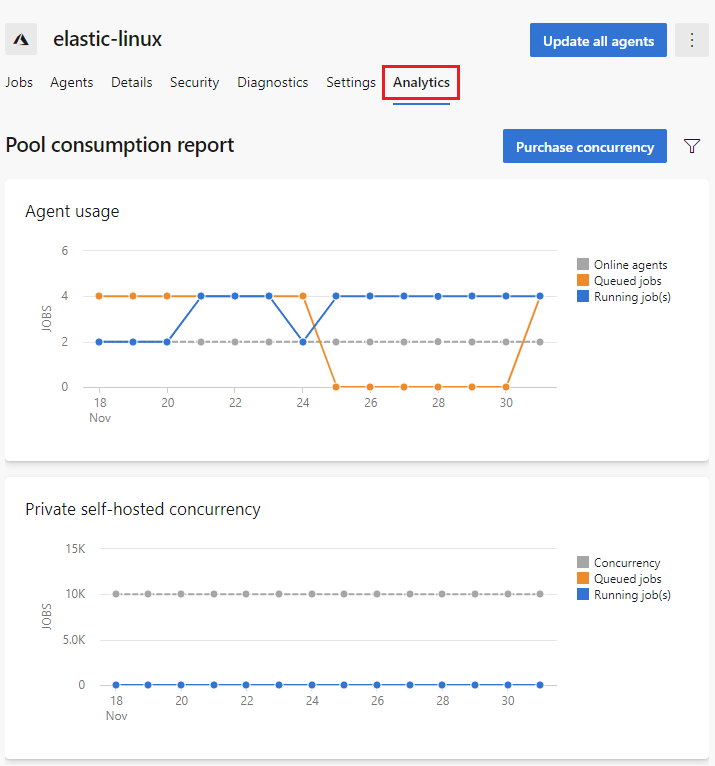Switch to the Jobs tab
The width and height of the screenshot is (715, 766).
(19, 83)
